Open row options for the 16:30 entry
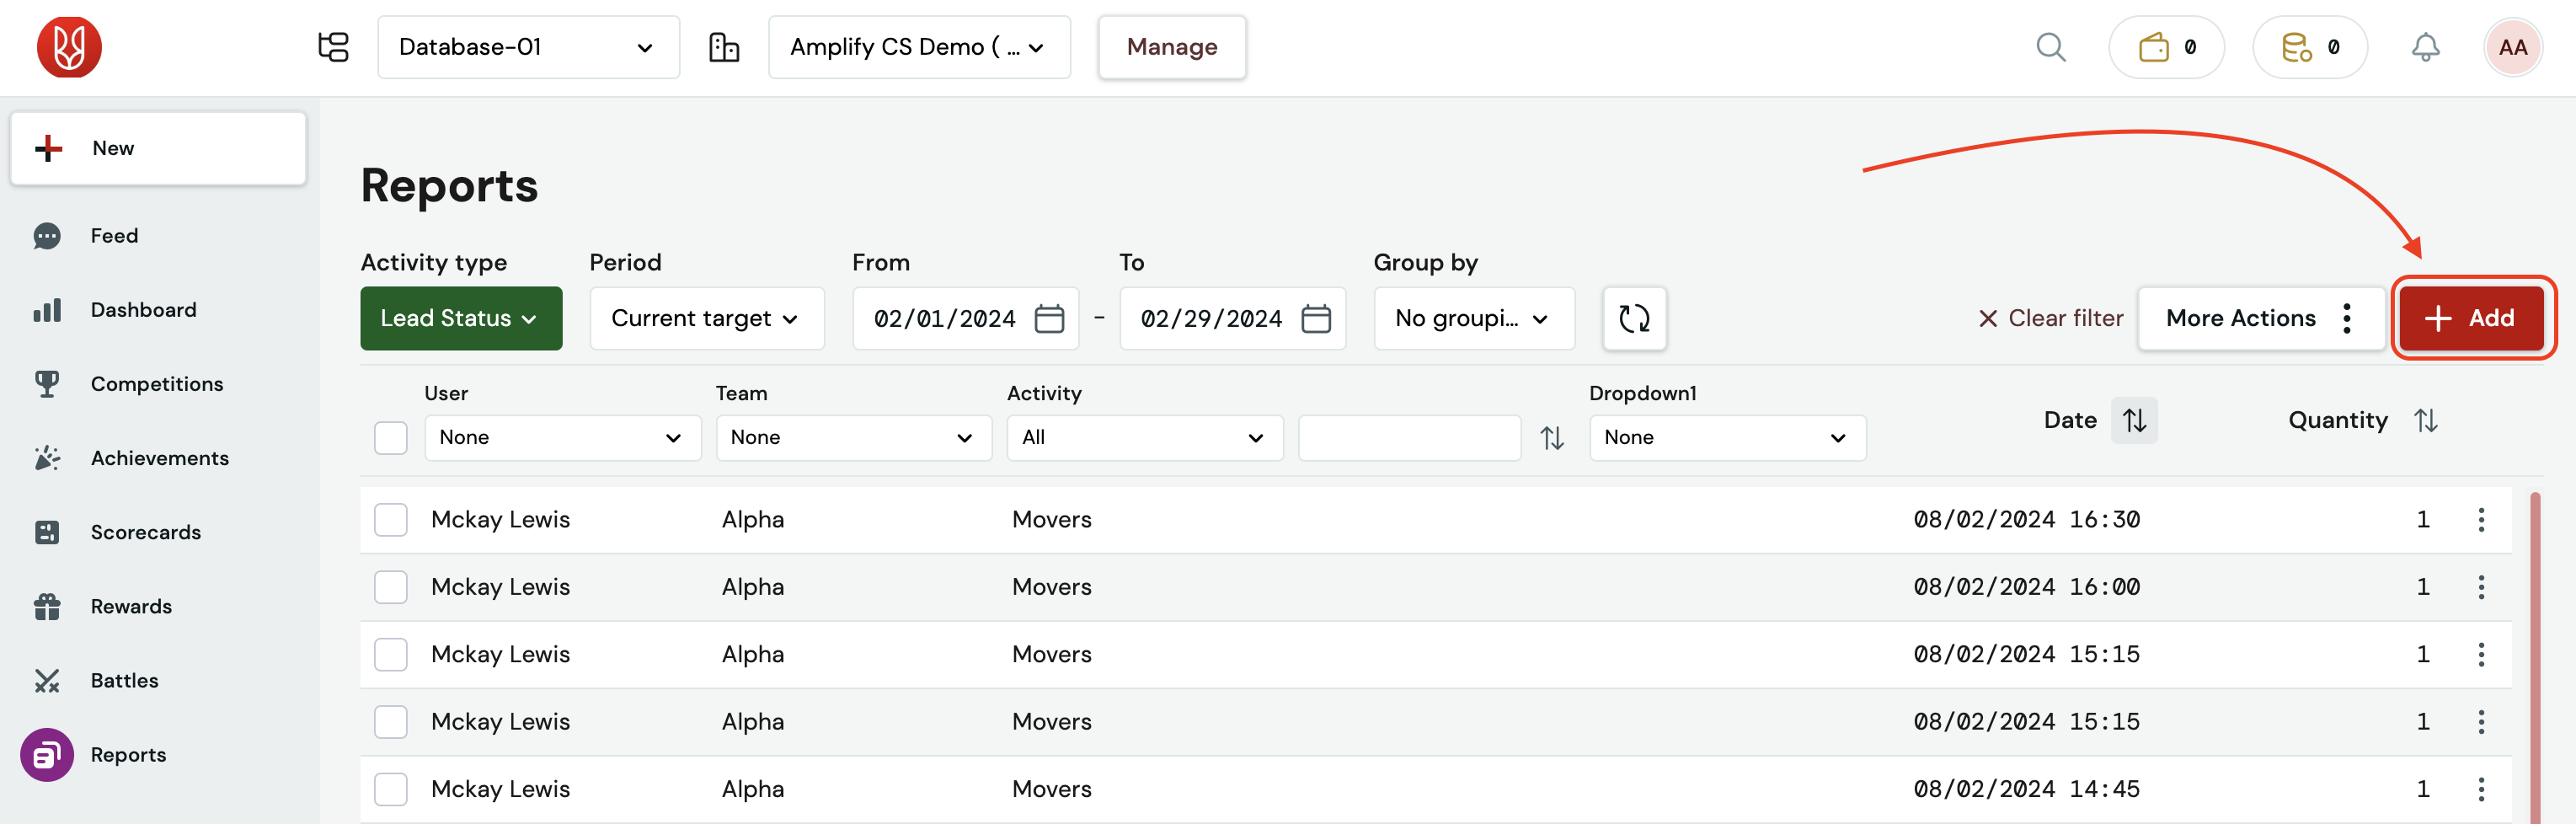The width and height of the screenshot is (2576, 824). (2481, 519)
